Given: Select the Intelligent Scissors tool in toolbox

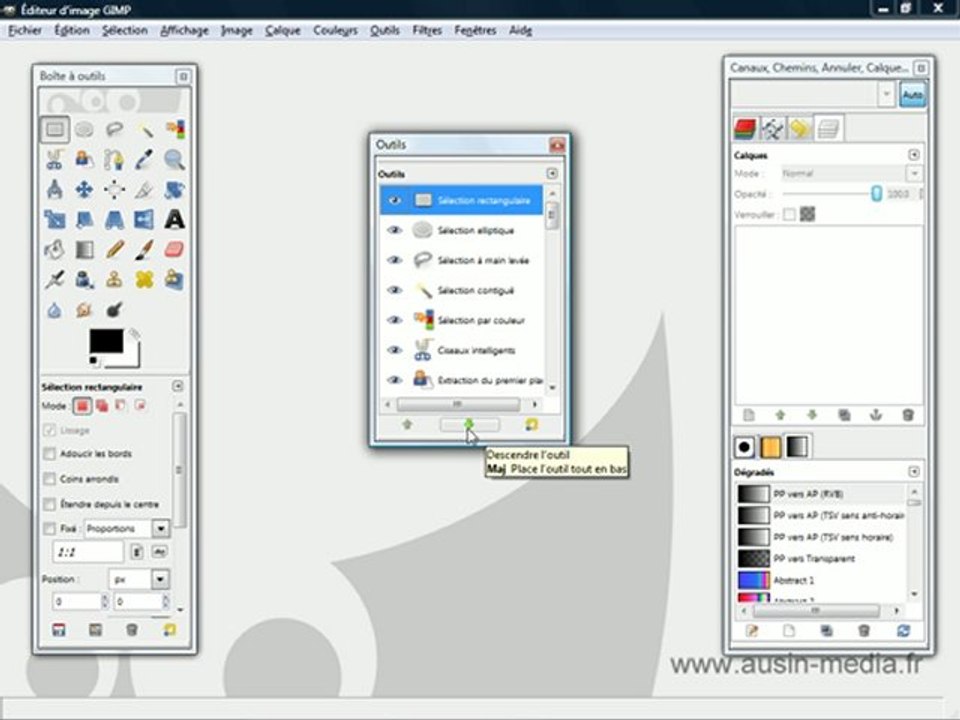Looking at the screenshot, I should [55, 159].
